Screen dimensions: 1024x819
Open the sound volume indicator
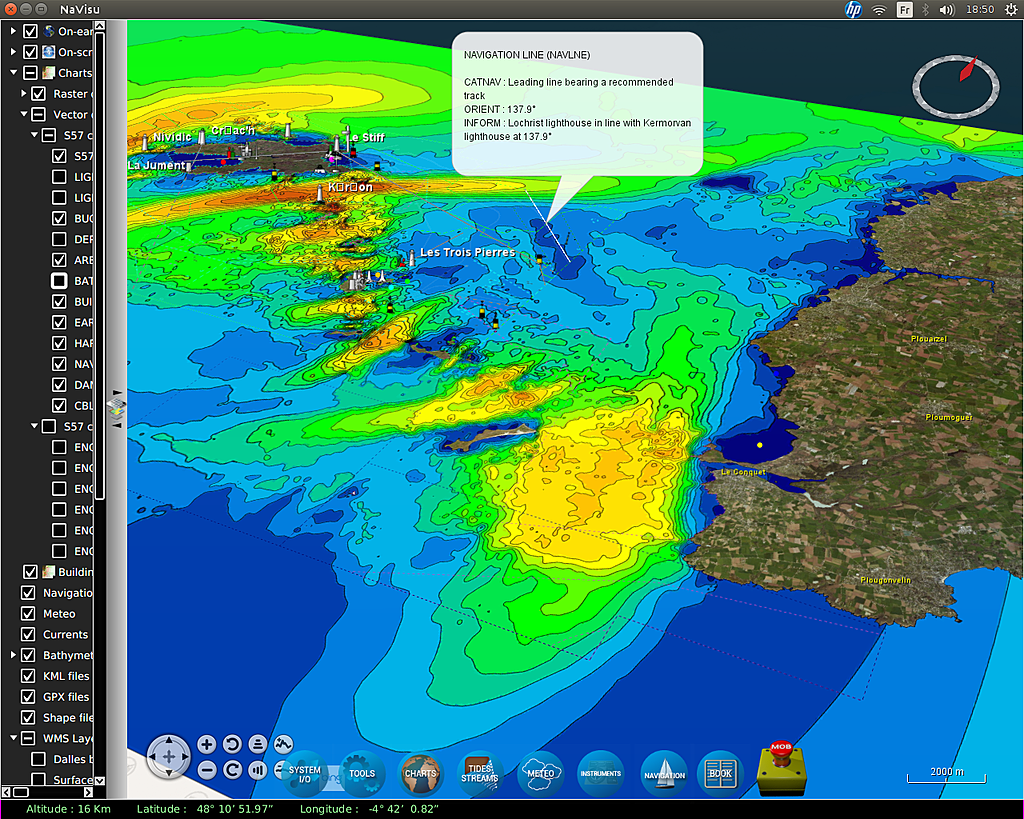coord(947,10)
